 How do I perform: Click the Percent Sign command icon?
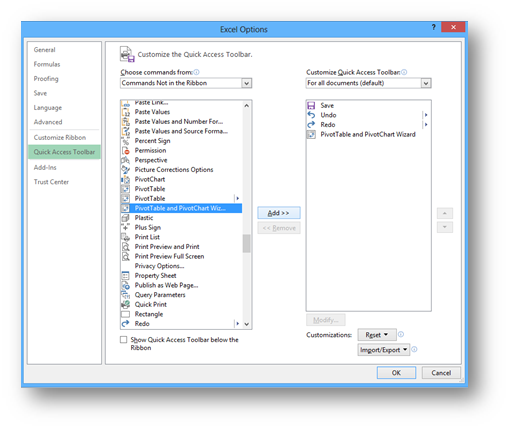[x=126, y=141]
